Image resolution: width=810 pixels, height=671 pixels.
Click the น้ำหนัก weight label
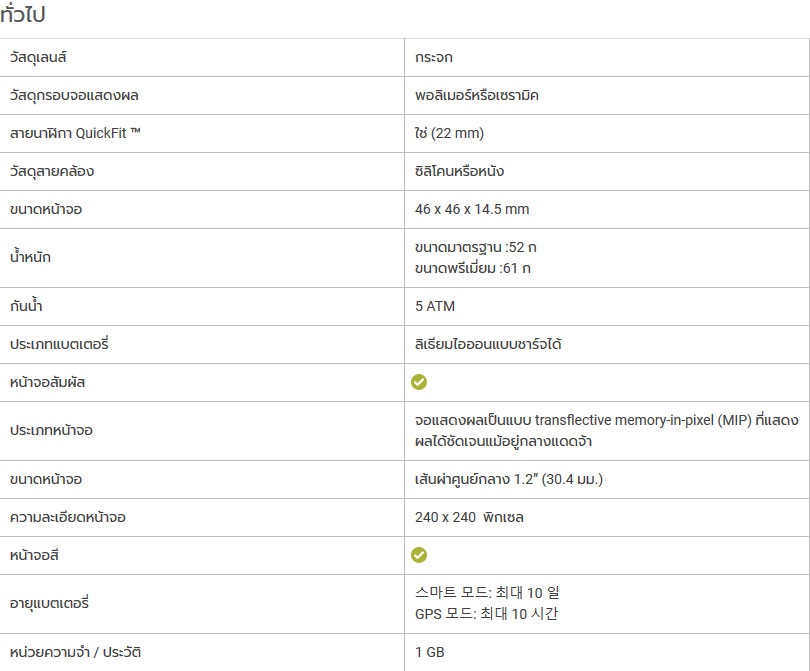click(30, 257)
